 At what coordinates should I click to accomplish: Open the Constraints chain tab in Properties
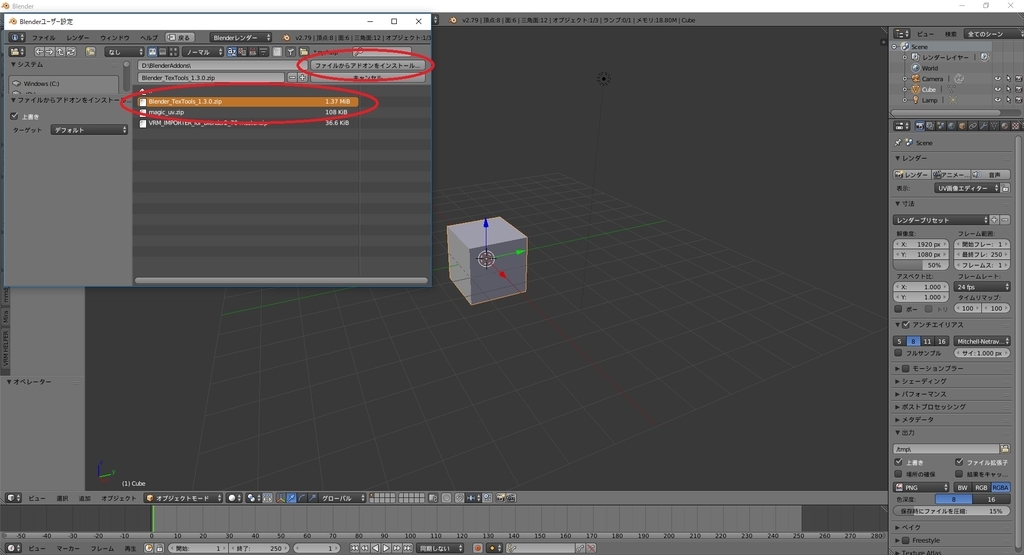coord(973,126)
